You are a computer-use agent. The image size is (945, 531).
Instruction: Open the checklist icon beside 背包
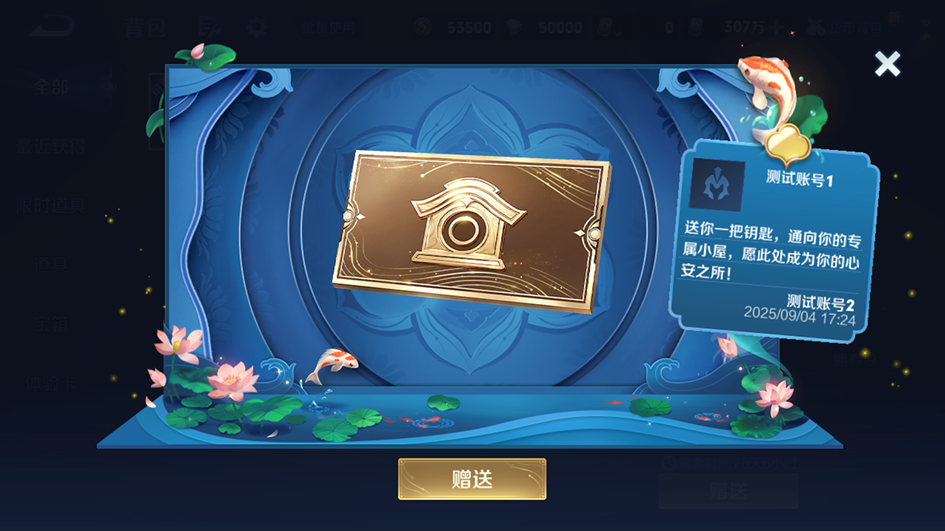click(x=209, y=27)
